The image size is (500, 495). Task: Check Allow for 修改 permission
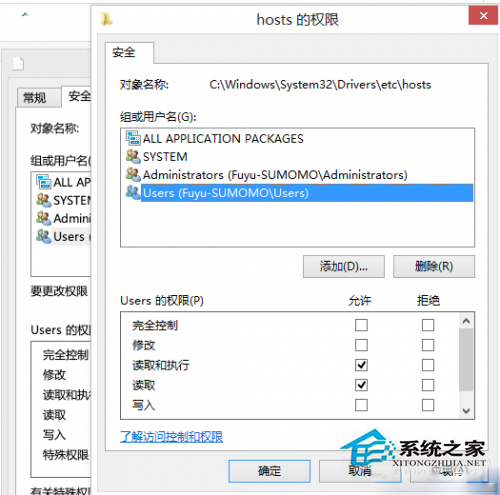tap(361, 345)
